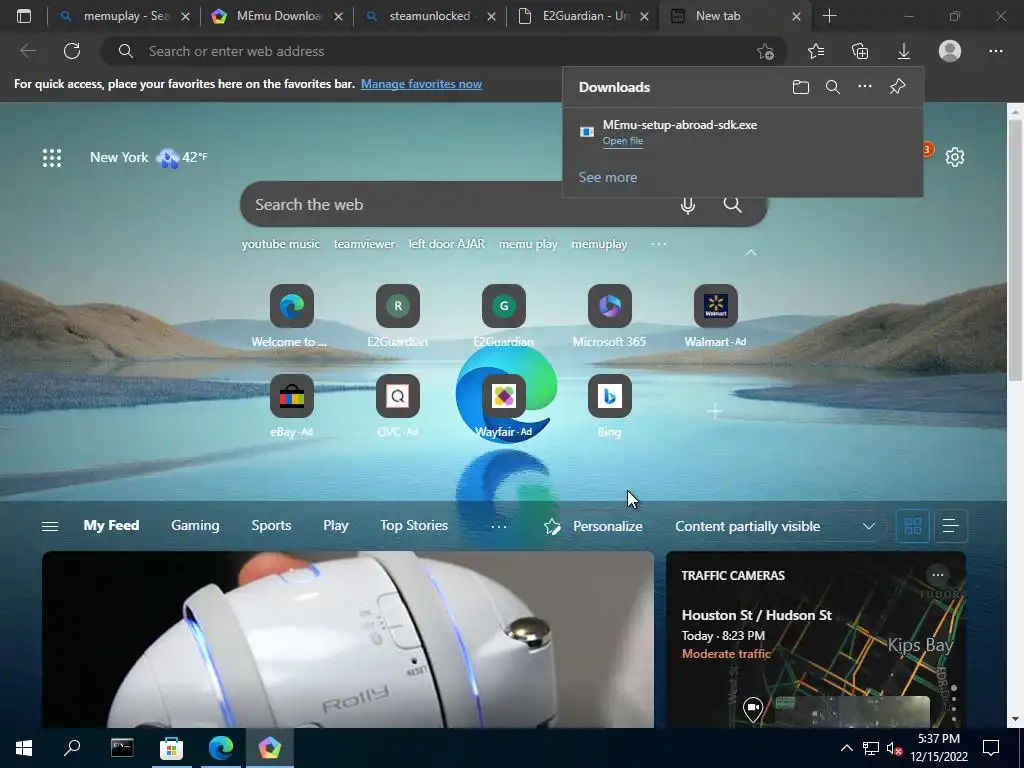This screenshot has height=768, width=1024.
Task: Open the QVC ad quick link
Action: pos(398,407)
